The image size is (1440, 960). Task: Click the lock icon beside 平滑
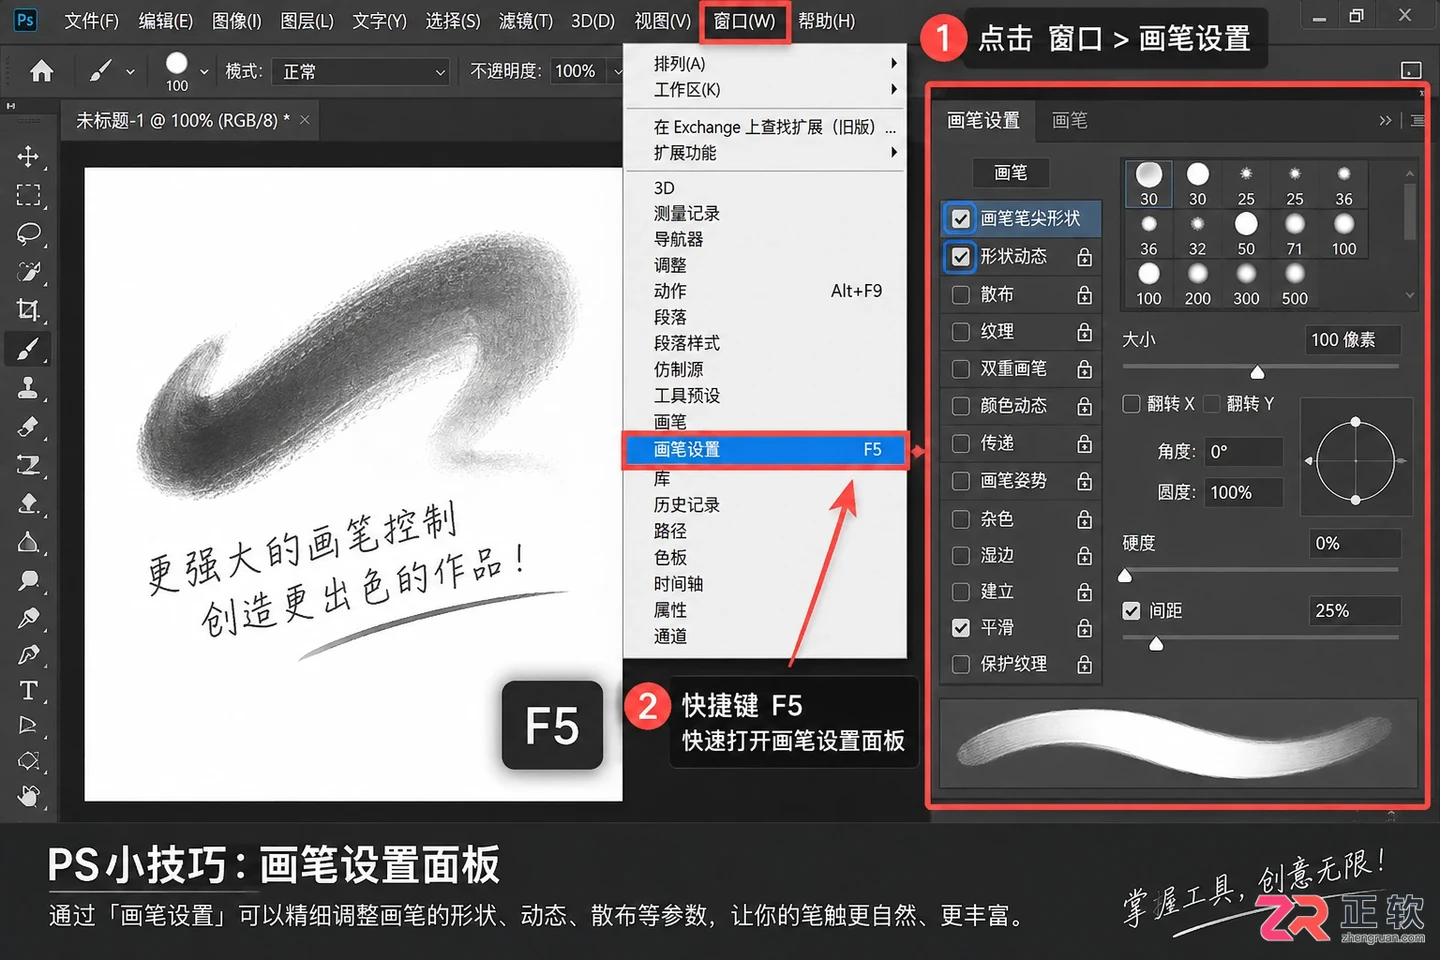pyautogui.click(x=1084, y=628)
